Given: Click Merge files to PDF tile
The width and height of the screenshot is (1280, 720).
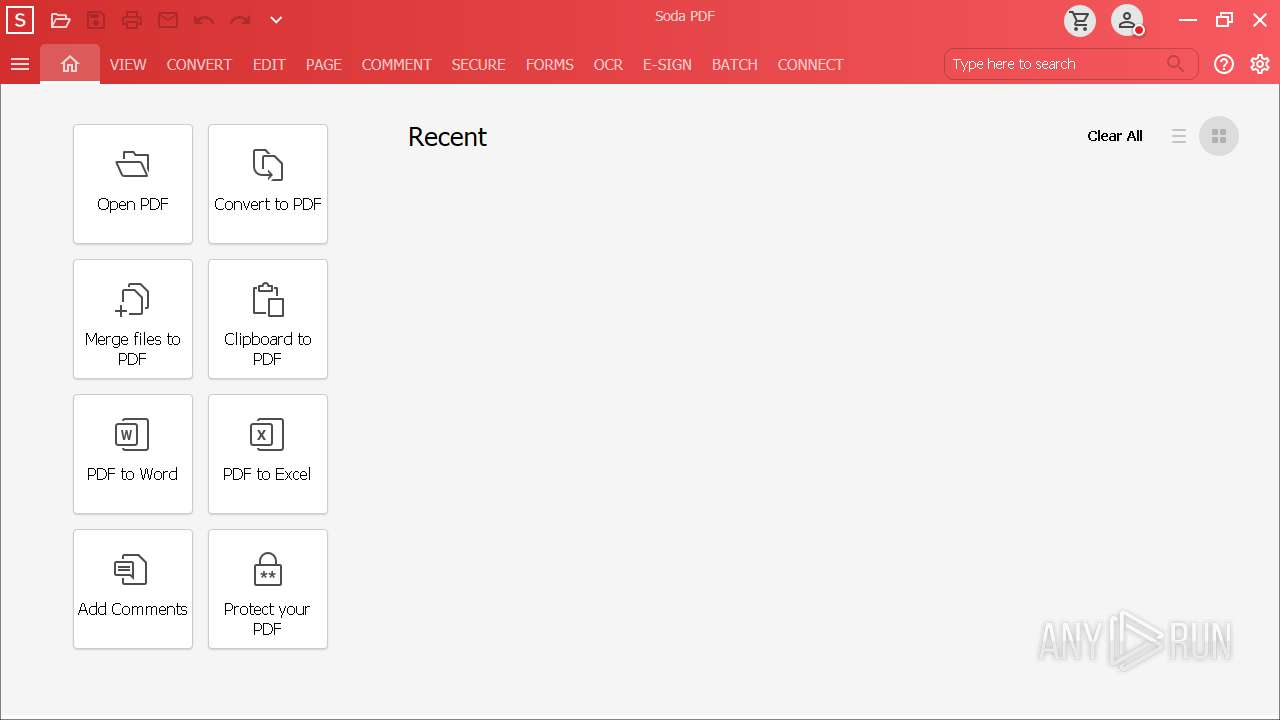Looking at the screenshot, I should tap(133, 319).
